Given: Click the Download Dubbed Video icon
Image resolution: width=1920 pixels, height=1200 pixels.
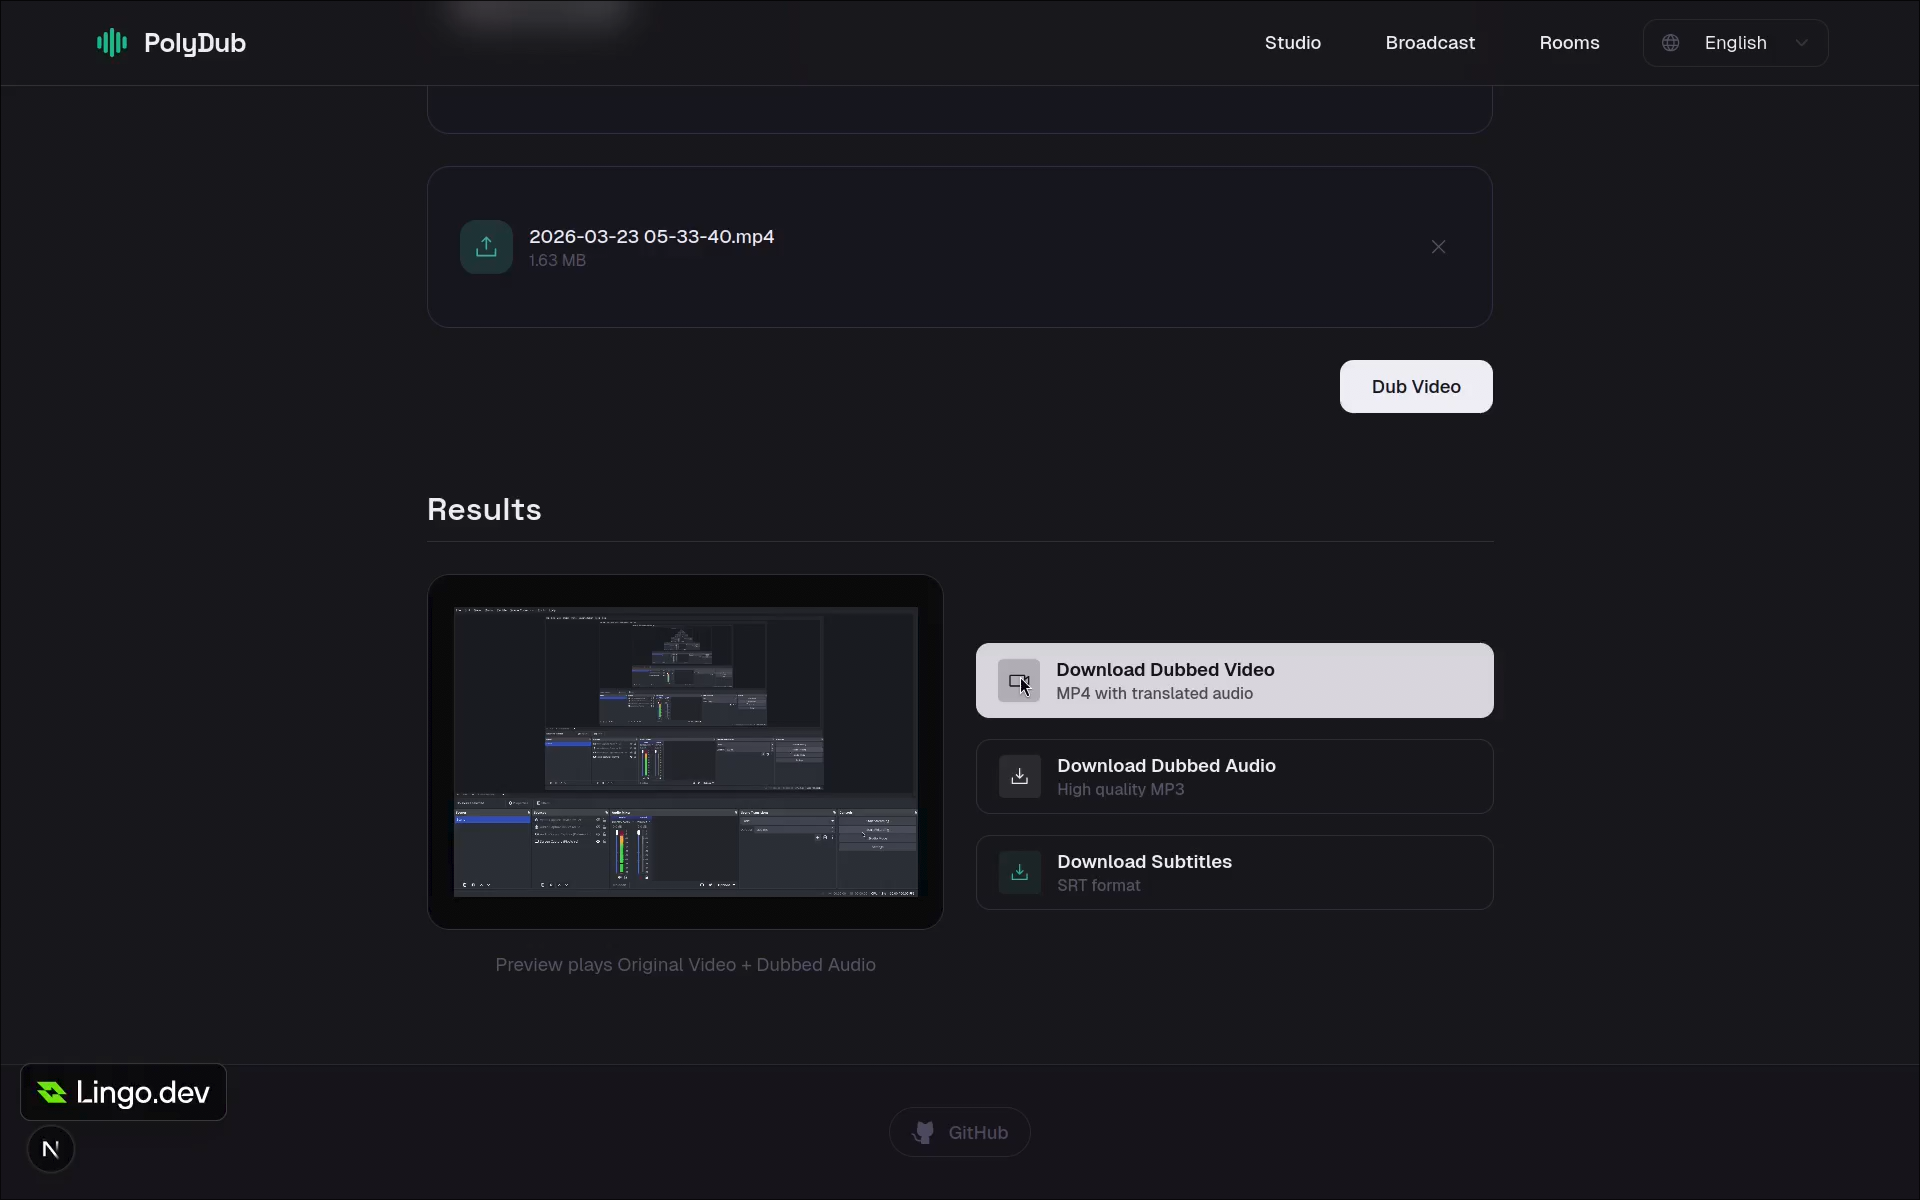Looking at the screenshot, I should [1018, 681].
